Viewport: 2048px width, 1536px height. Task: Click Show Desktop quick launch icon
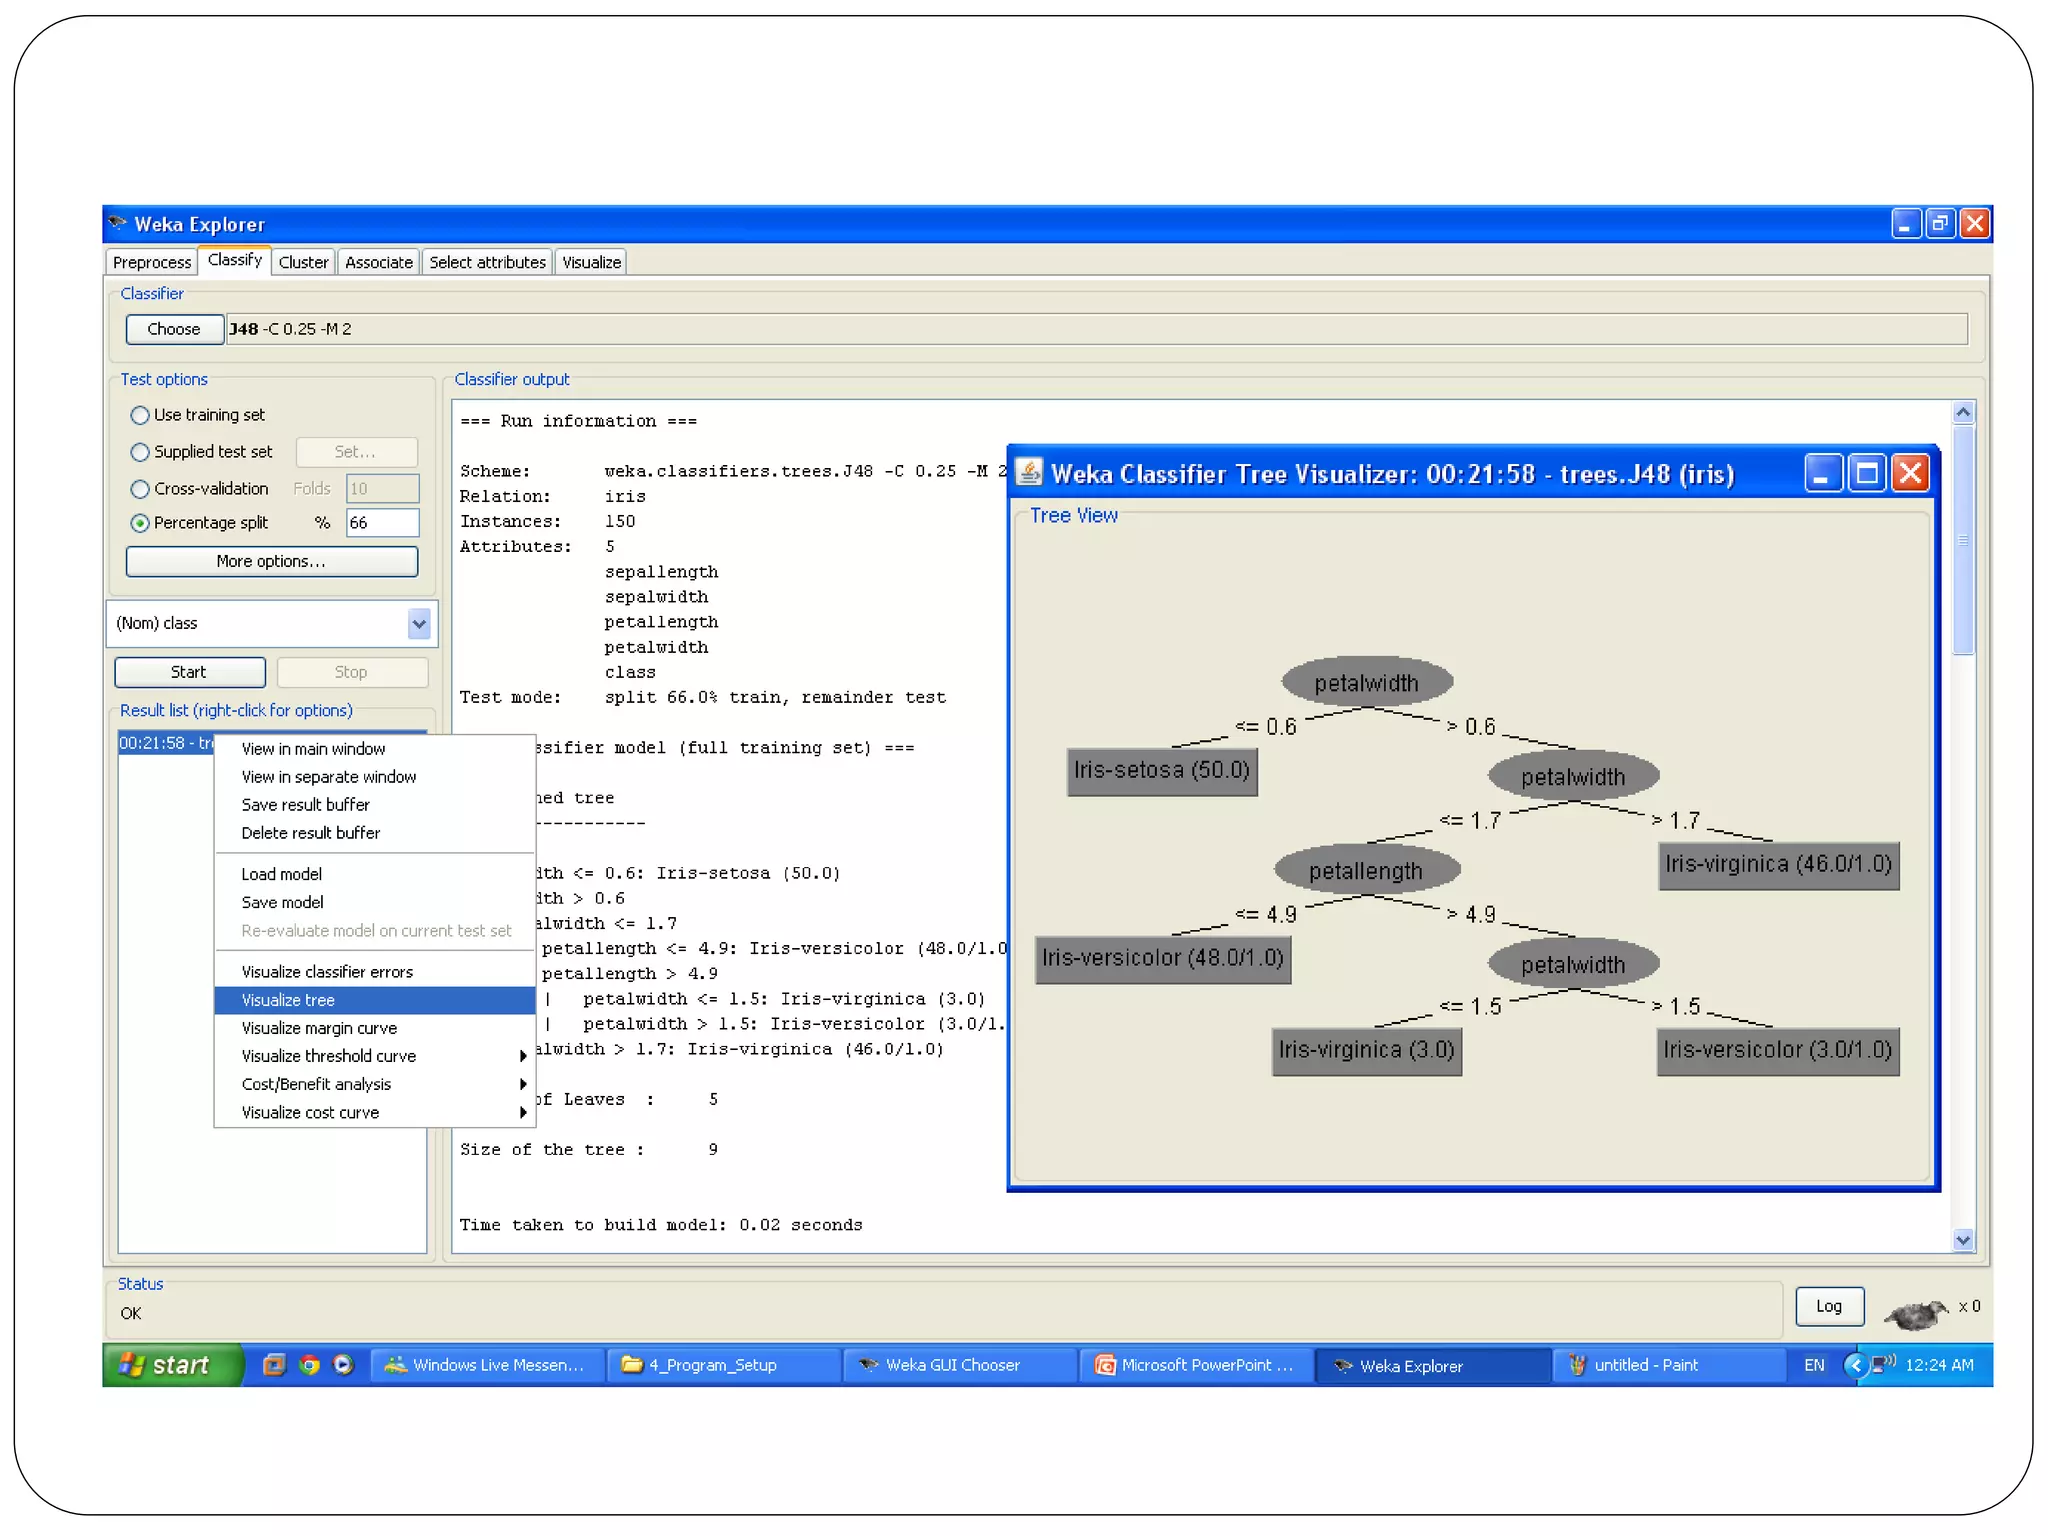click(274, 1365)
